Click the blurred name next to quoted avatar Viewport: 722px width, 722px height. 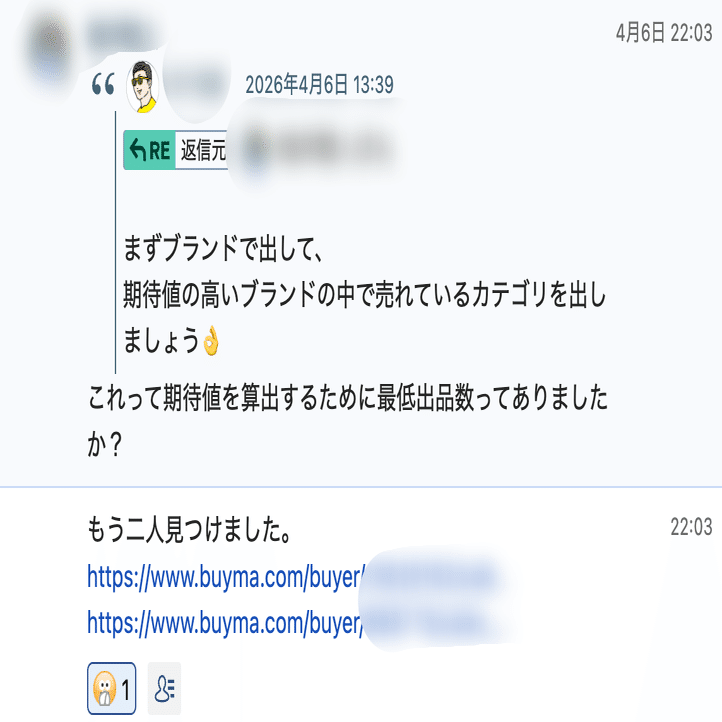pyautogui.click(x=197, y=85)
